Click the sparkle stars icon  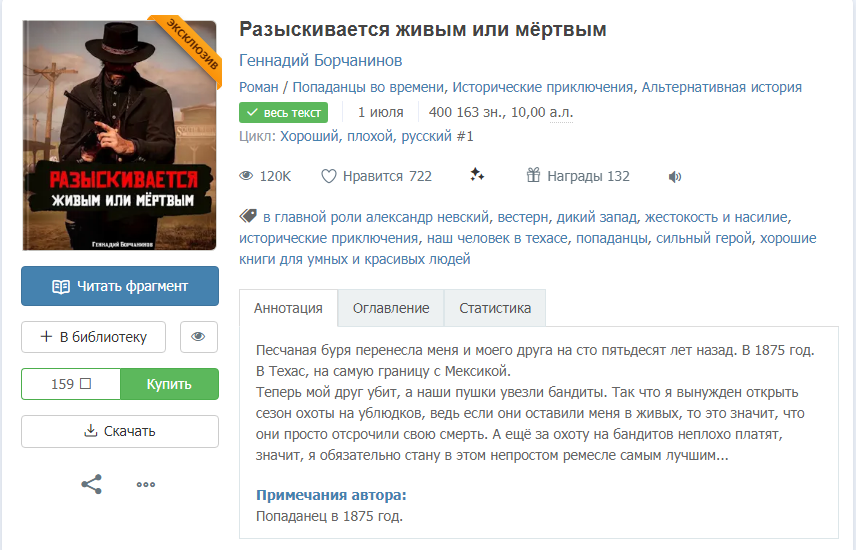[x=477, y=175]
